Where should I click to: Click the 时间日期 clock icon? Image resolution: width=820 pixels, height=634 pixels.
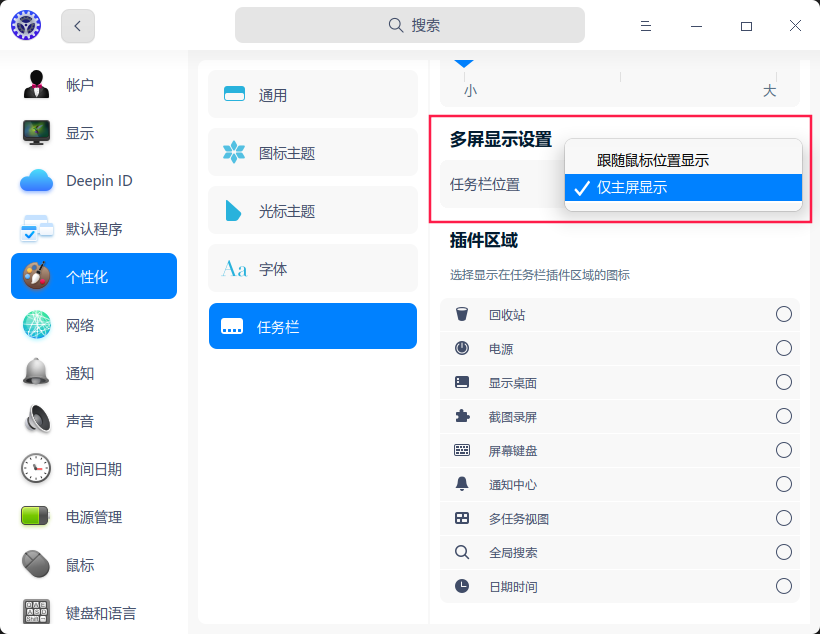(36, 469)
